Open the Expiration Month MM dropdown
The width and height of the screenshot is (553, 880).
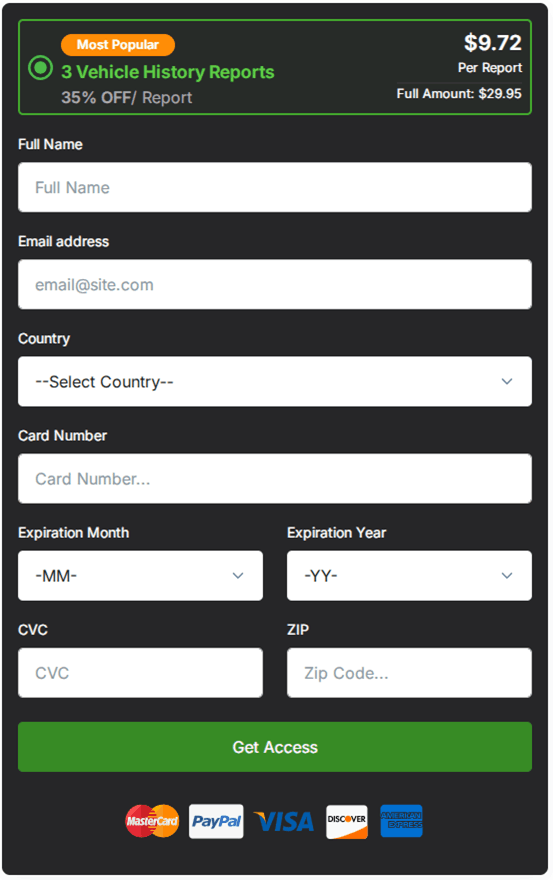pyautogui.click(x=140, y=576)
